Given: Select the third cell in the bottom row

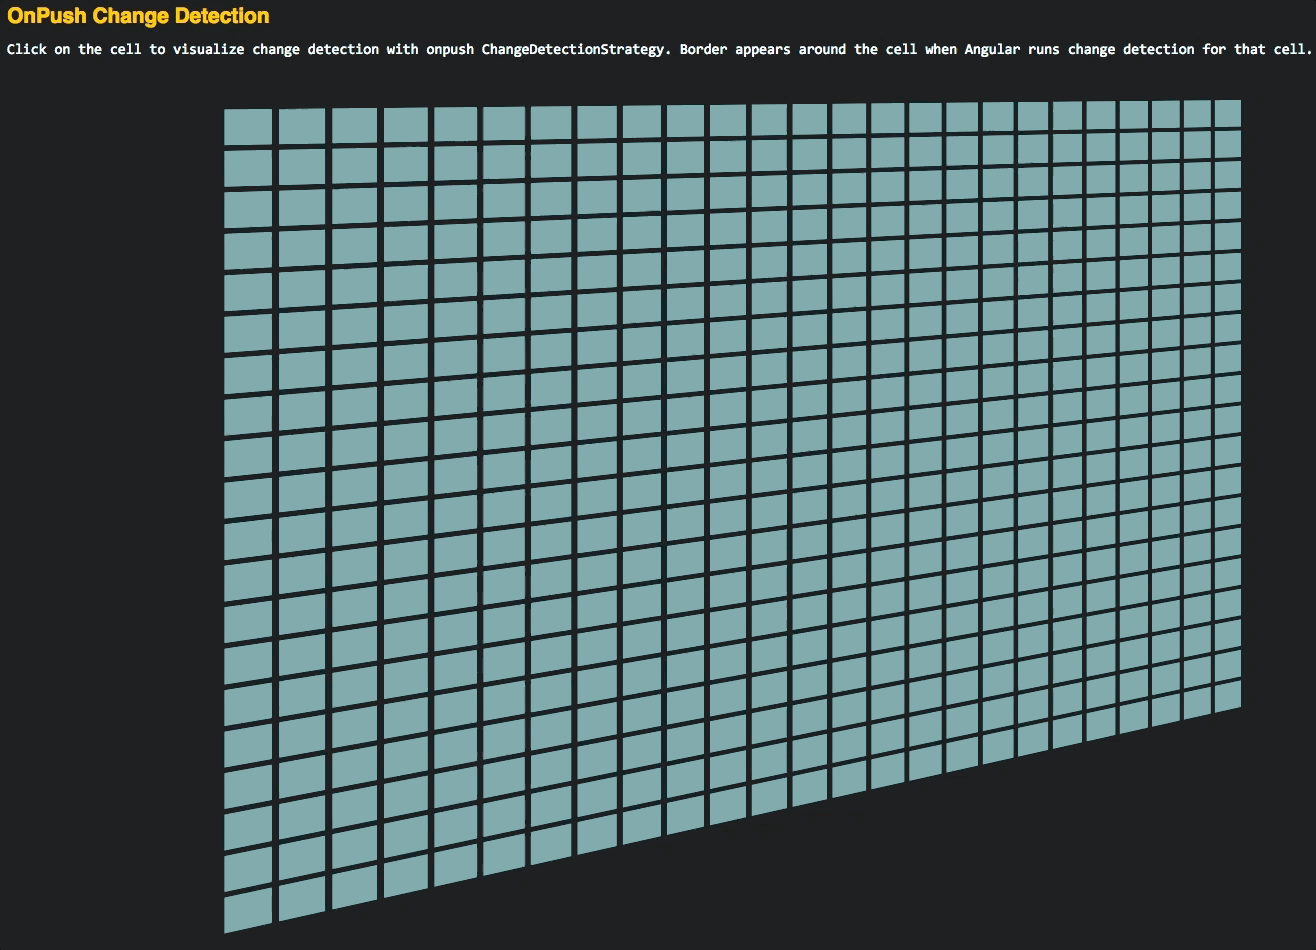Looking at the screenshot, I should tap(354, 885).
